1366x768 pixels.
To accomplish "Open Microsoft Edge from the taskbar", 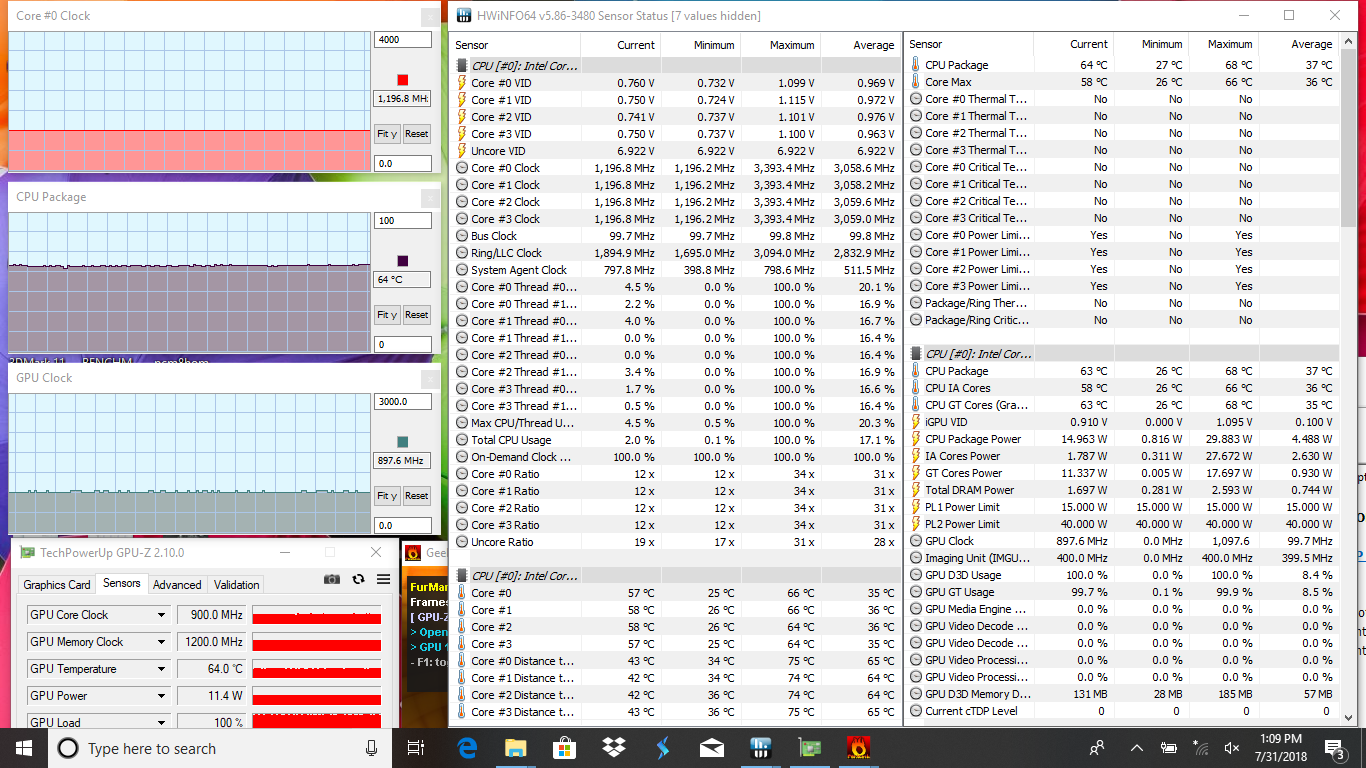I will 467,747.
